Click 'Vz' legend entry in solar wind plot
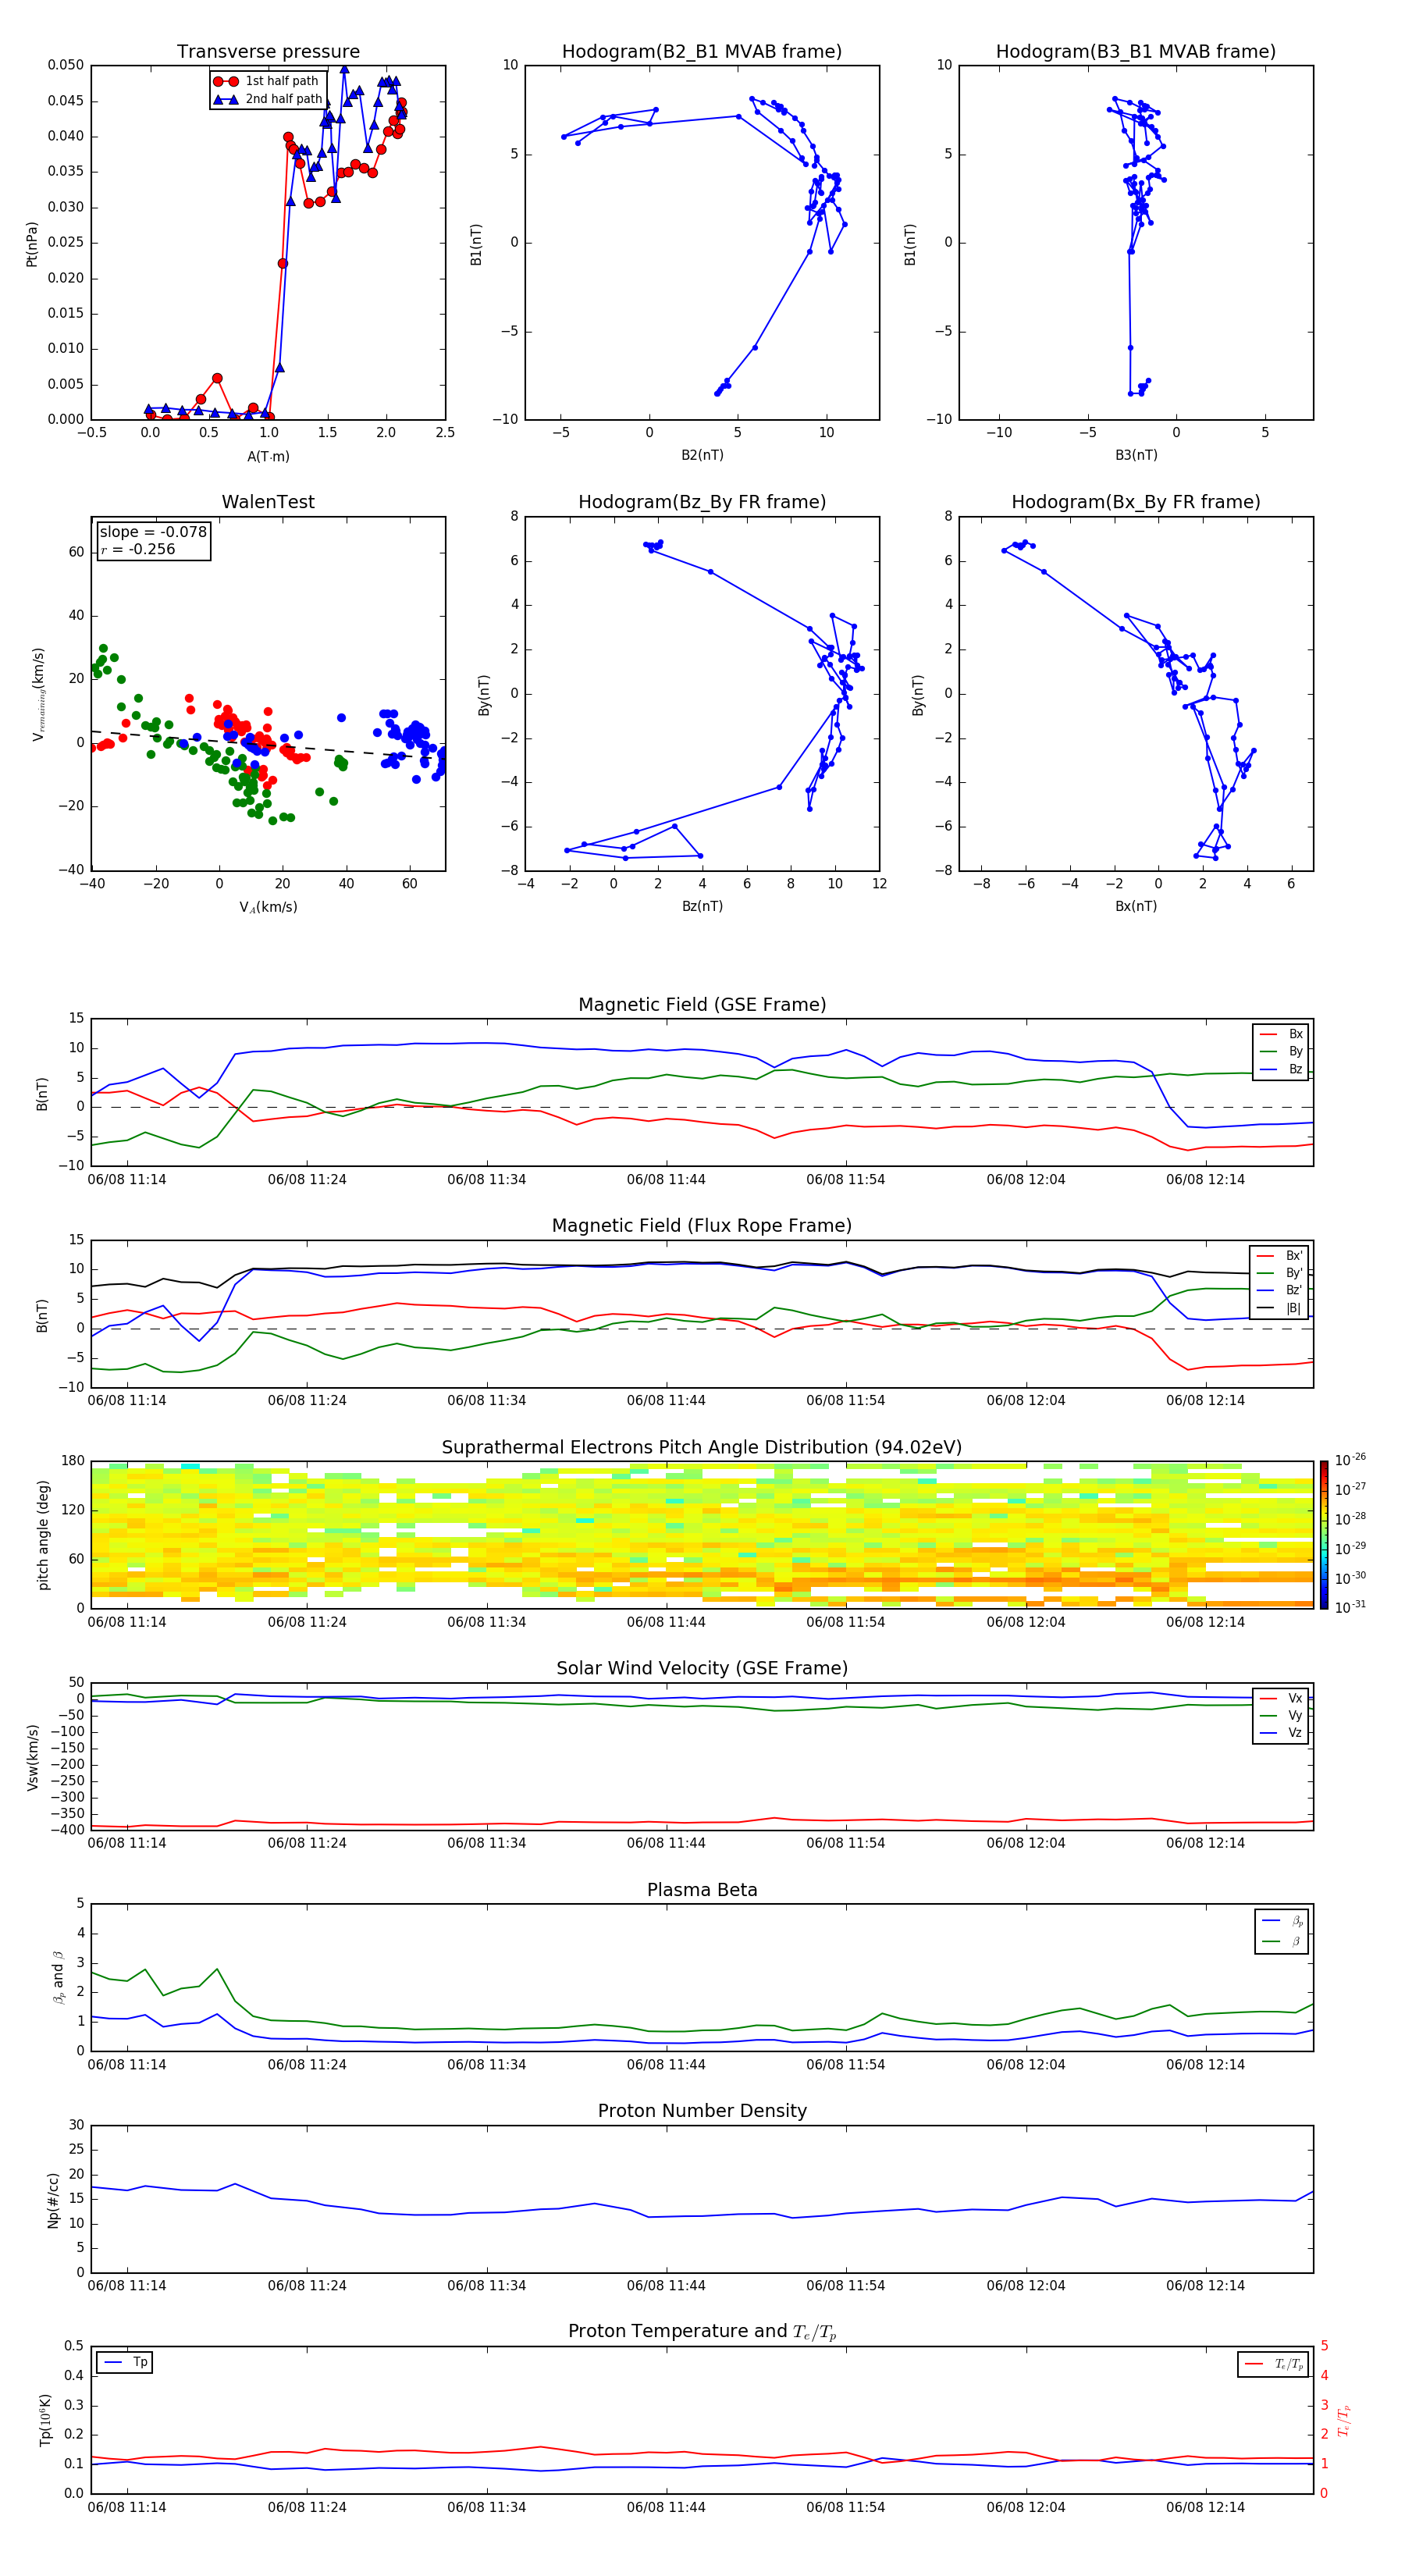 coord(1282,1733)
